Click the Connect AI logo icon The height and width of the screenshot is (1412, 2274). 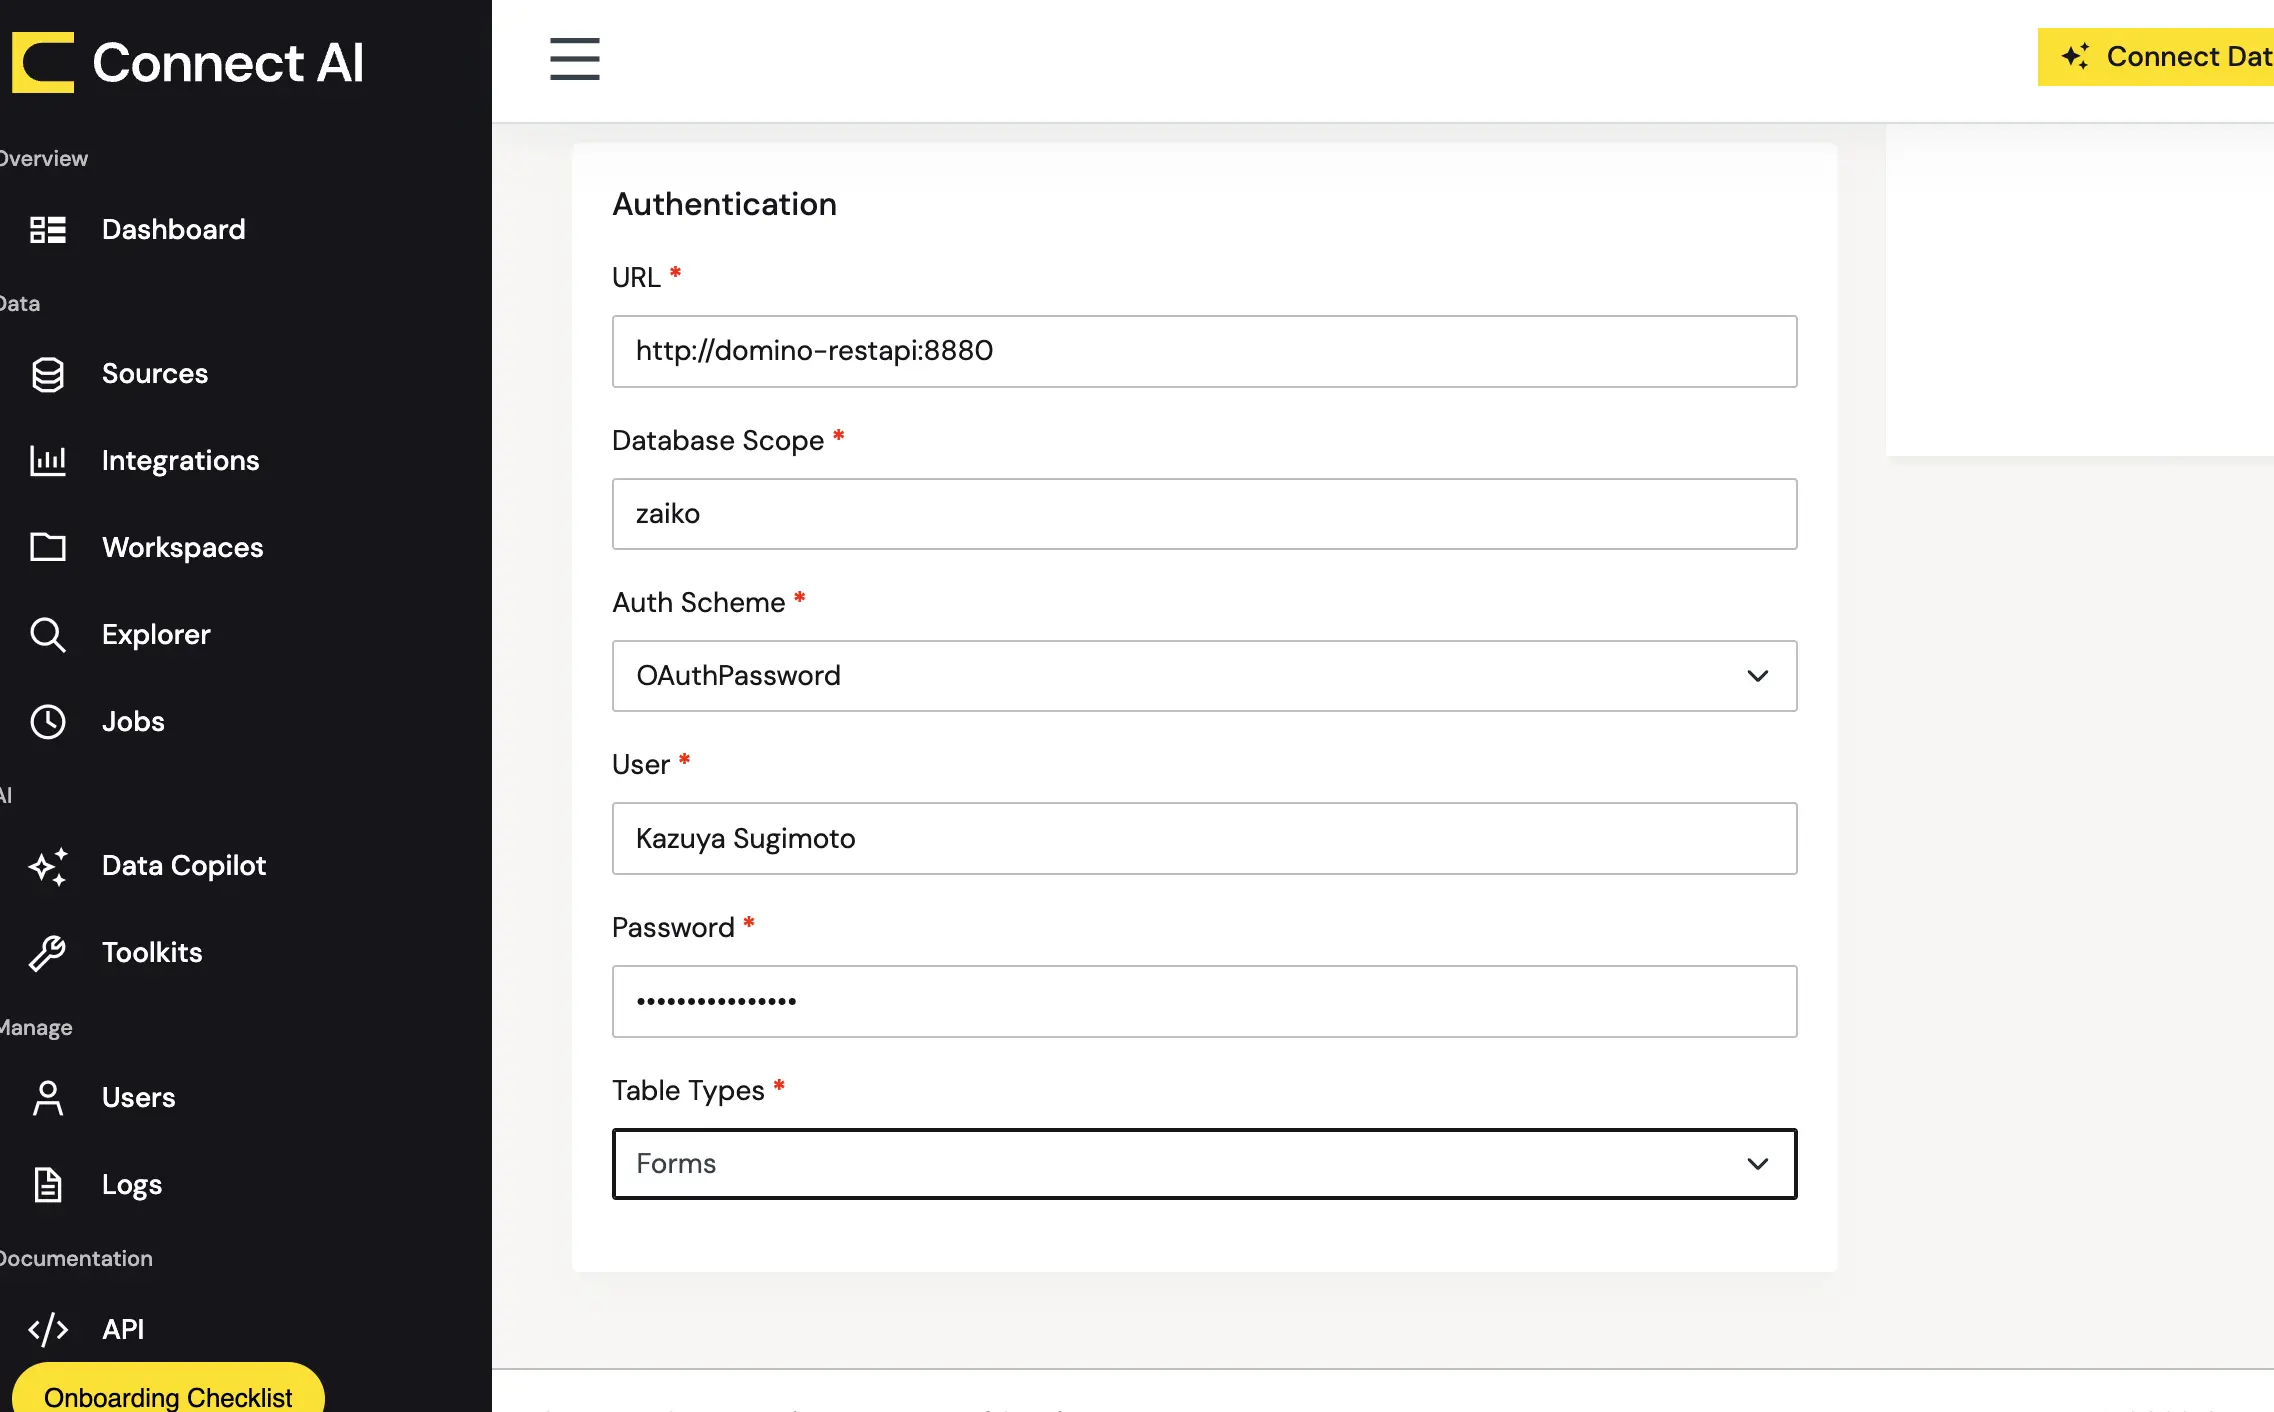coord(43,62)
